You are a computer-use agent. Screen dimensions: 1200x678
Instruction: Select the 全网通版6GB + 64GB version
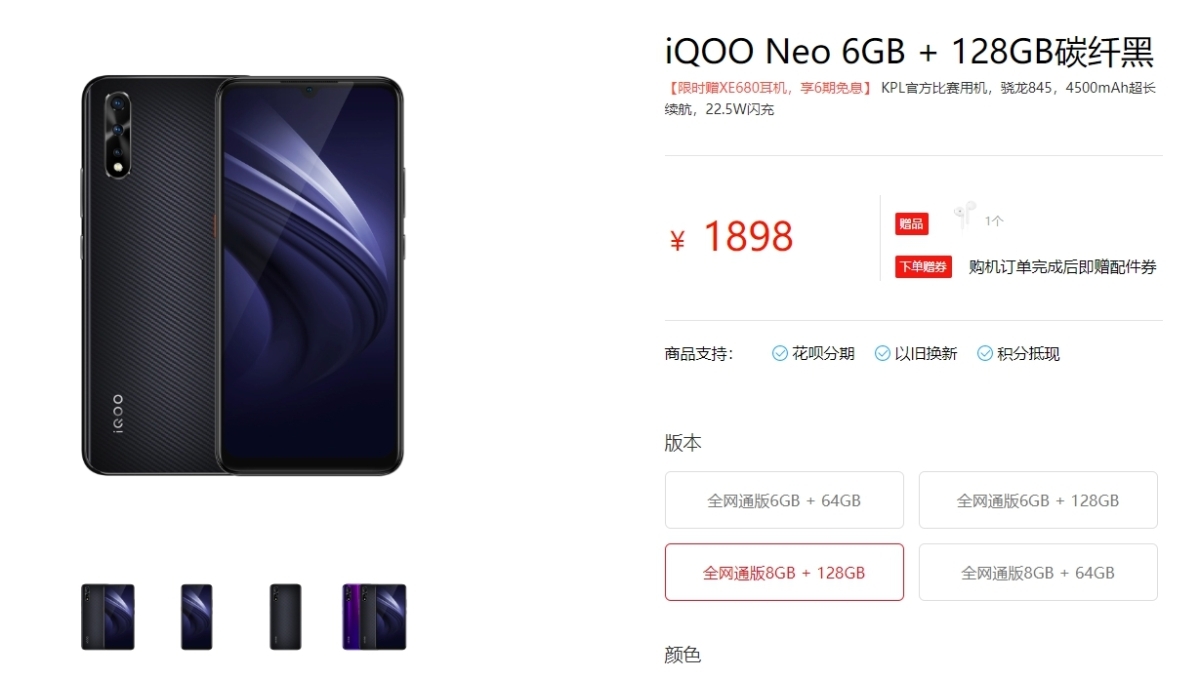pyautogui.click(x=784, y=500)
